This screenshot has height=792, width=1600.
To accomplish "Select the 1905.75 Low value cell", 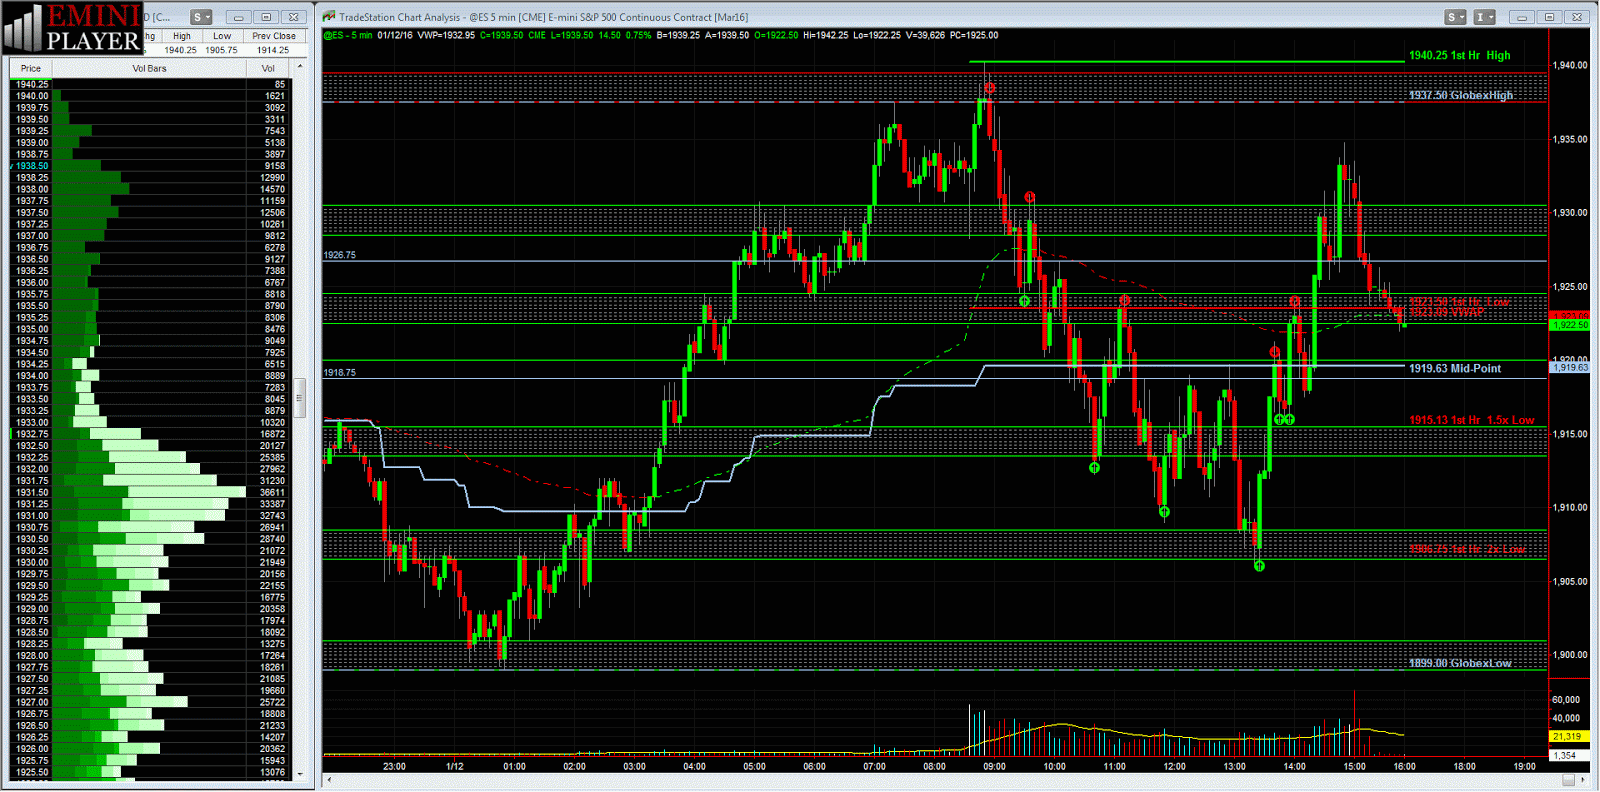I will click(222, 50).
